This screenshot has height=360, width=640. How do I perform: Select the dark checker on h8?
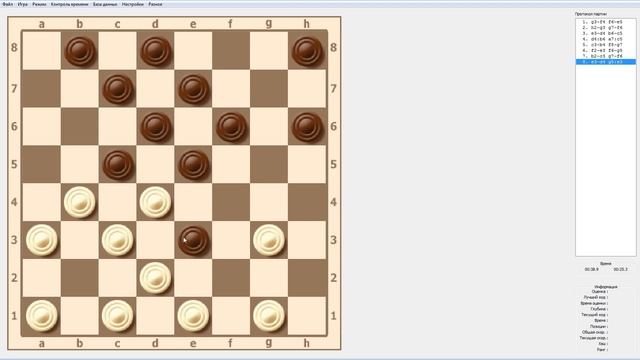307,51
